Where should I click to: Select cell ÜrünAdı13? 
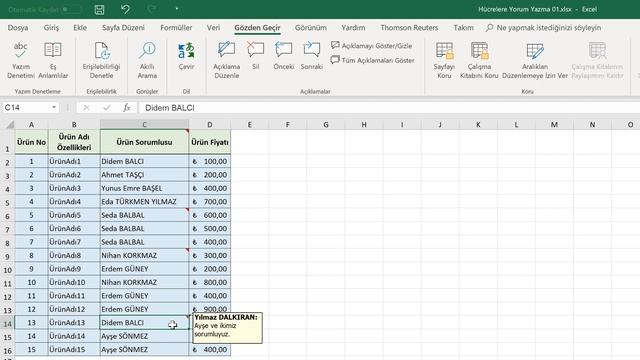(x=74, y=323)
